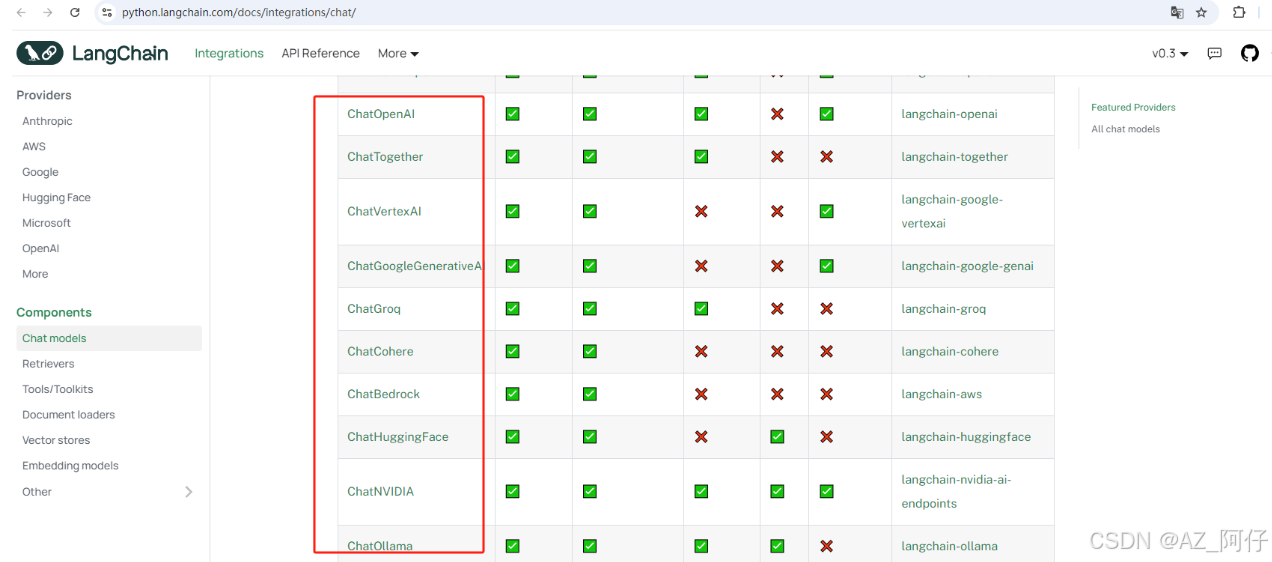
Task: Select Retrievers in the sidebar
Action: [x=48, y=364]
